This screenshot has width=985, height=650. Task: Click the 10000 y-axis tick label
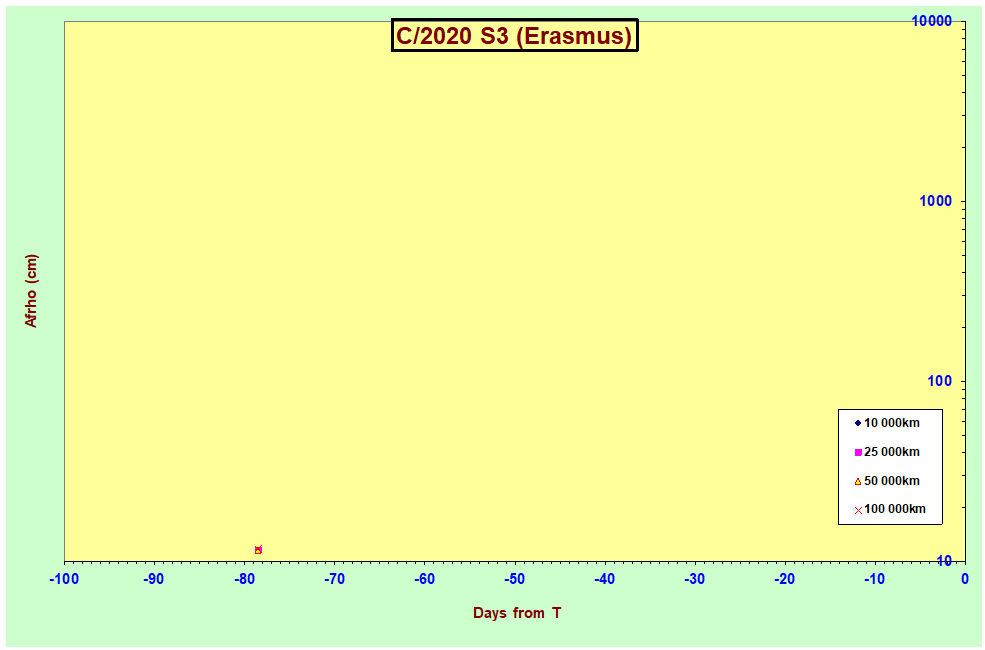click(x=932, y=21)
